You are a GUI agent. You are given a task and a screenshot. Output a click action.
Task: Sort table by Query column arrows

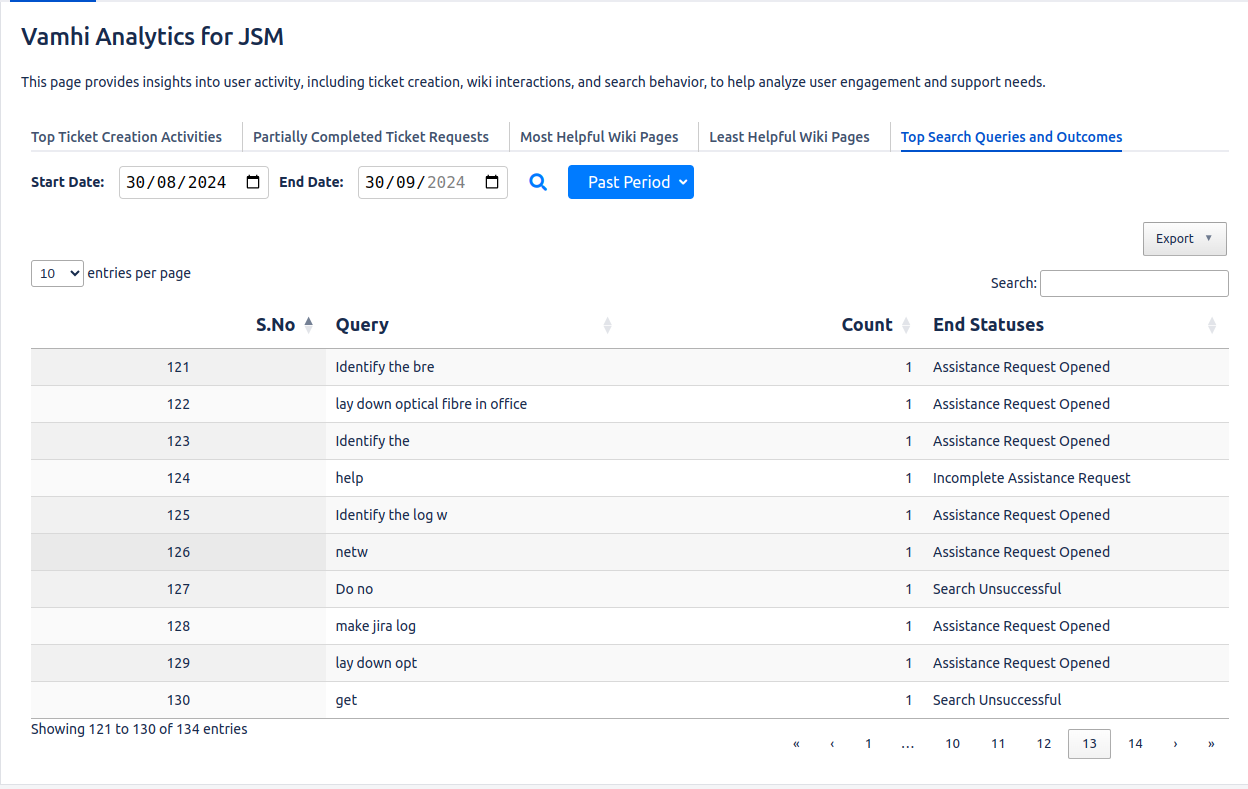tap(607, 325)
